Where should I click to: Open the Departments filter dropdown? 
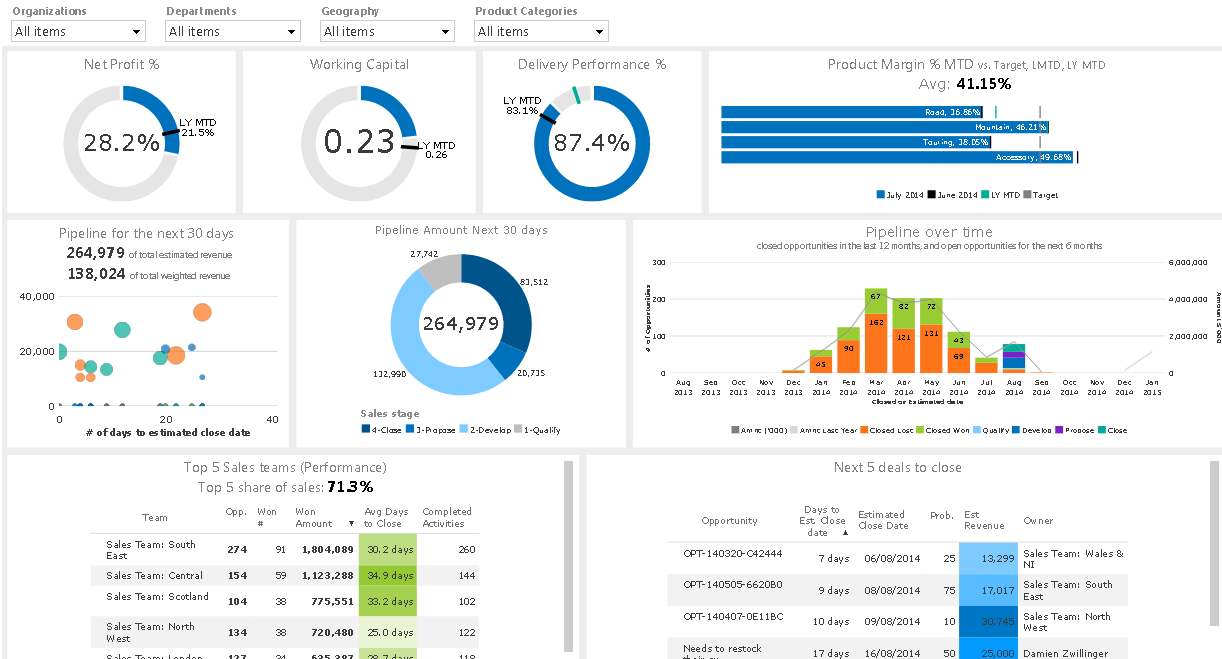pyautogui.click(x=233, y=31)
